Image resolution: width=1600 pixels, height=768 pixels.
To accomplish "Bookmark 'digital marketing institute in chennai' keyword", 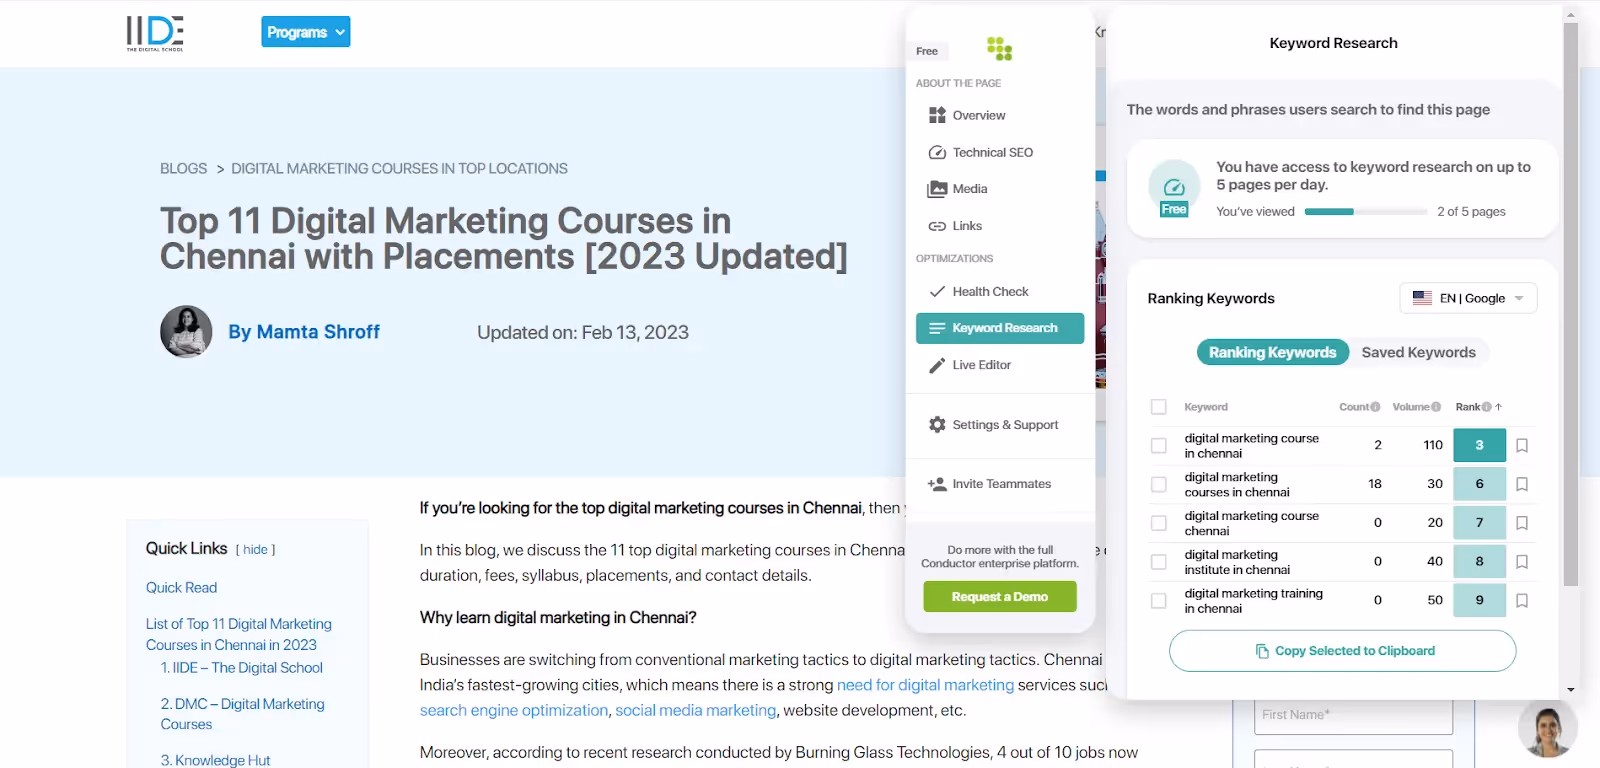I will [1522, 562].
